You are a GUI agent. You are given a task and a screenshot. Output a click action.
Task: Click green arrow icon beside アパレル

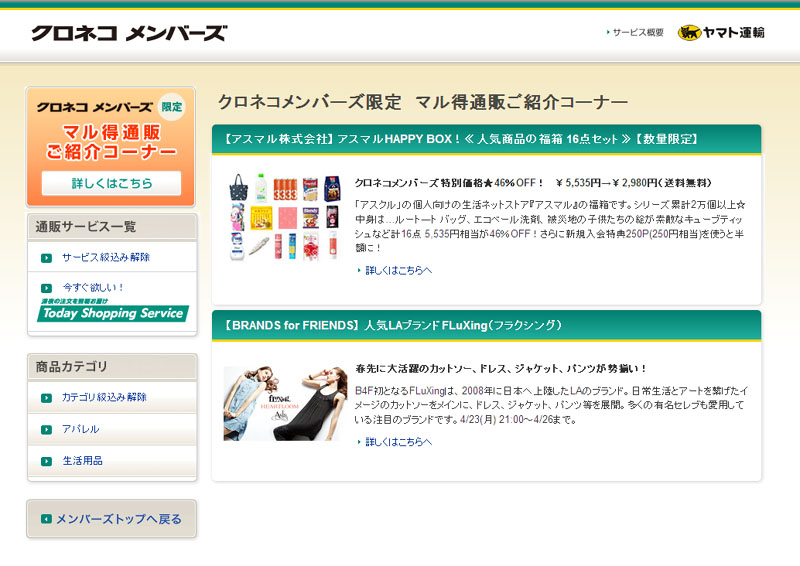tap(46, 430)
